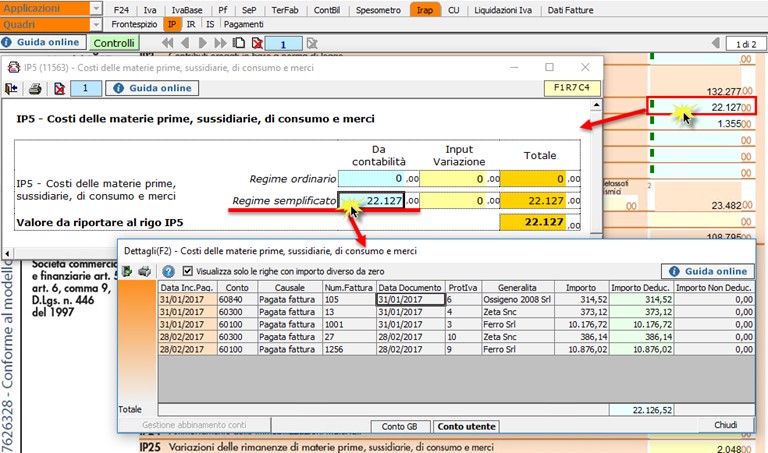Select row with Ossigeno 2008 Srl
The width and height of the screenshot is (768, 453).
point(456,299)
